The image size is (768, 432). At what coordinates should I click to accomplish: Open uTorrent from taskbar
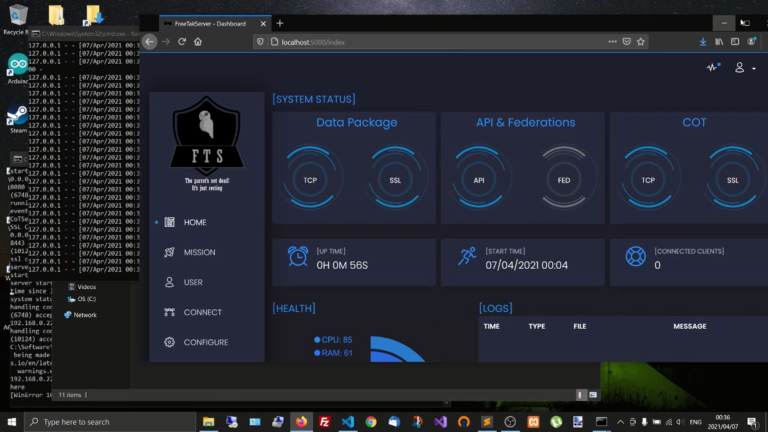(556, 422)
